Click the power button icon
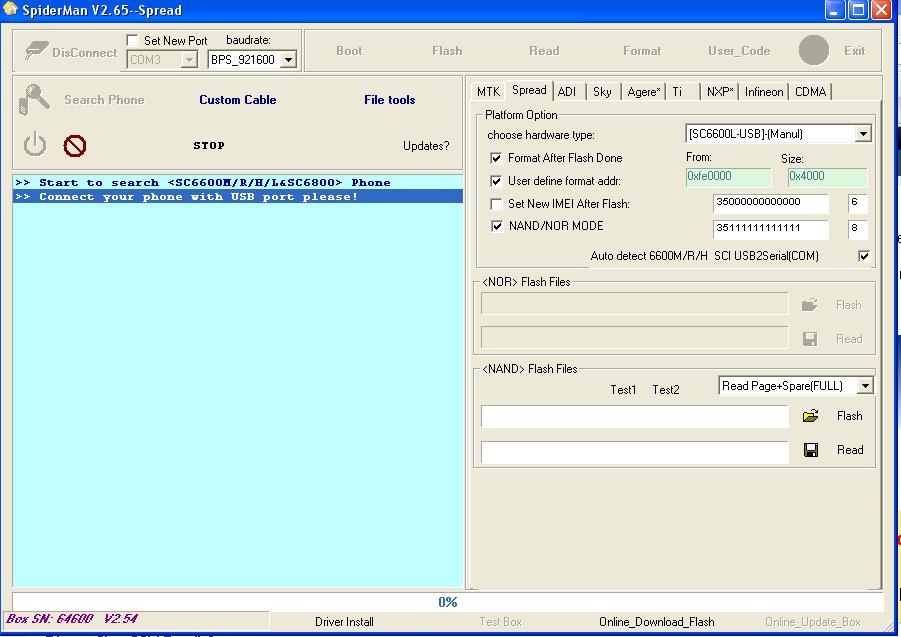This screenshot has height=637, width=901. 35,144
